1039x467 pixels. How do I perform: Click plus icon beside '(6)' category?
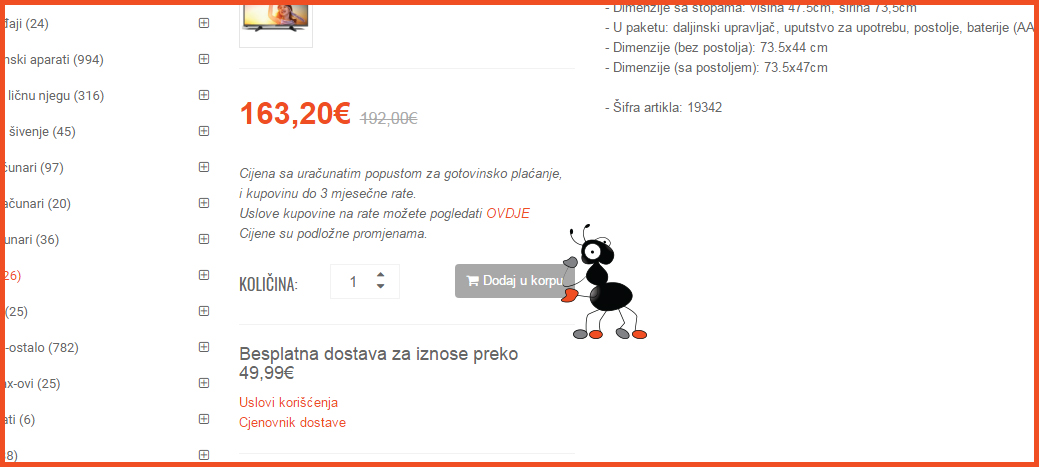point(203,419)
